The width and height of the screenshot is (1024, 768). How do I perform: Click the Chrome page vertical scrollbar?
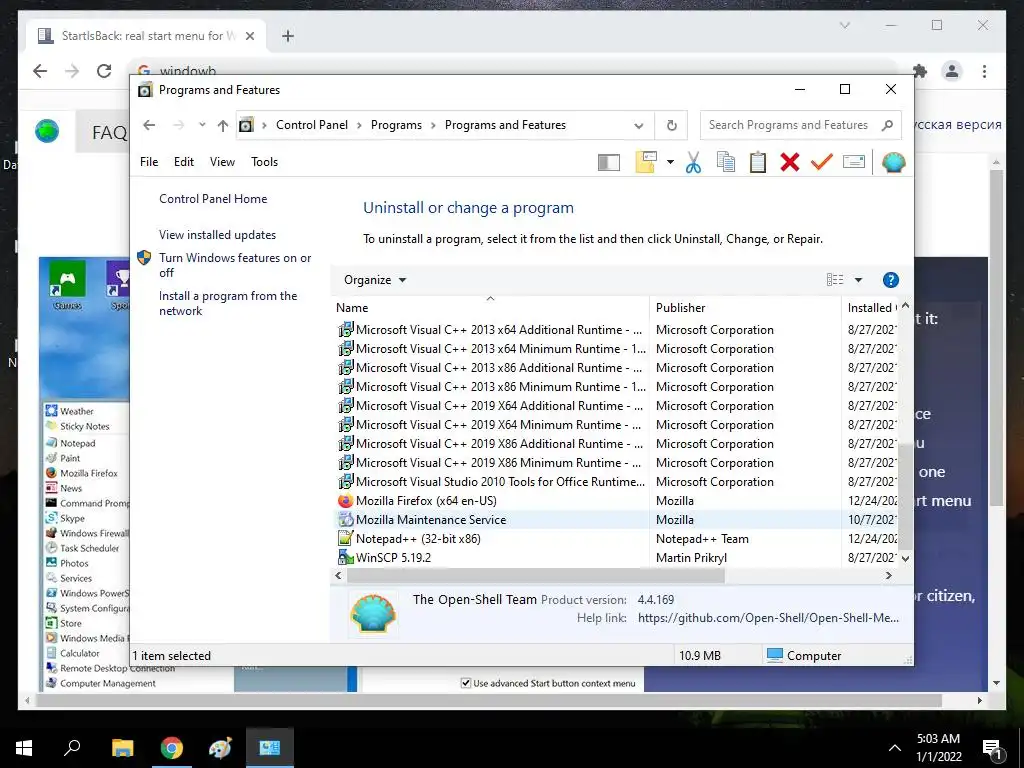click(x=996, y=337)
